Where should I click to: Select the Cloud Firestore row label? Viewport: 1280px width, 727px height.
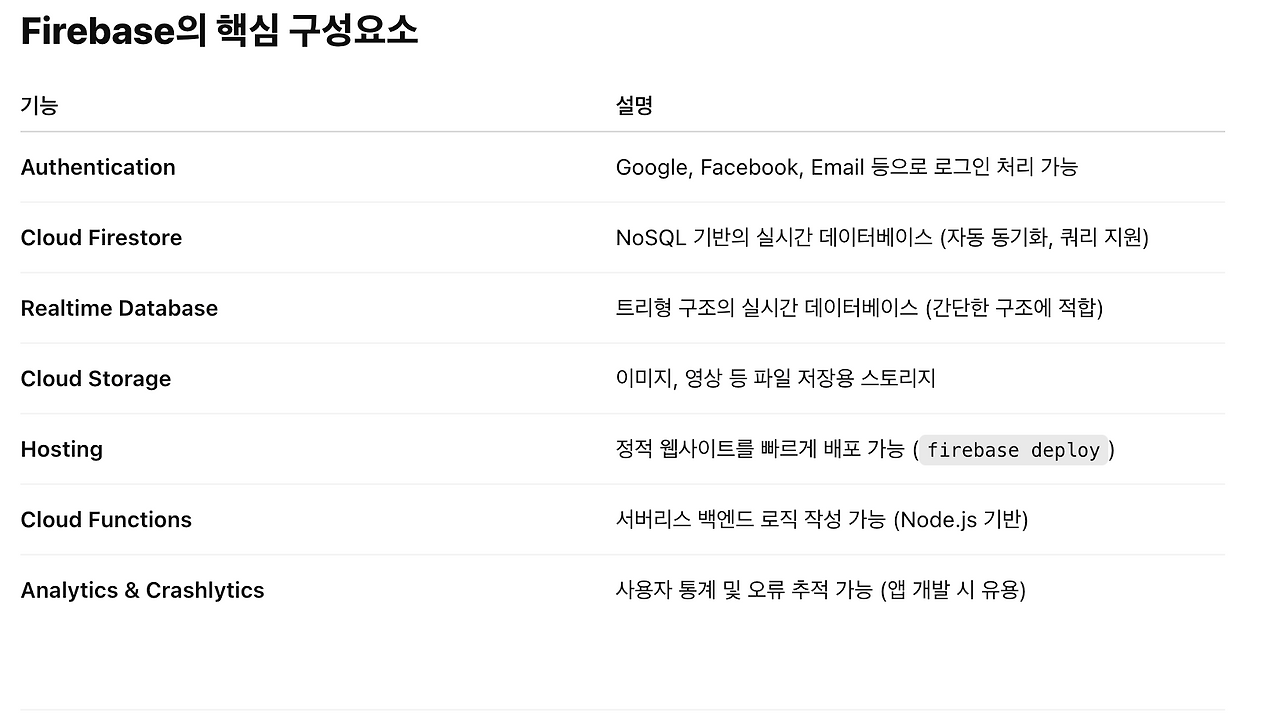(101, 238)
